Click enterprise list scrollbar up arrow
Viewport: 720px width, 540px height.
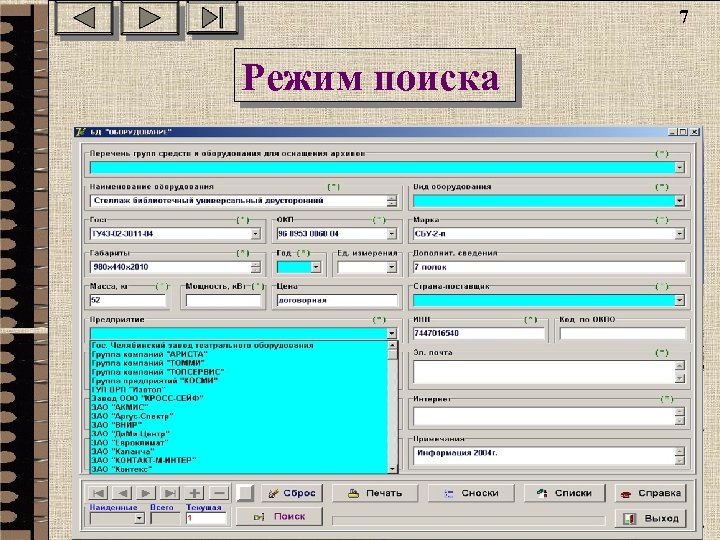[x=393, y=345]
